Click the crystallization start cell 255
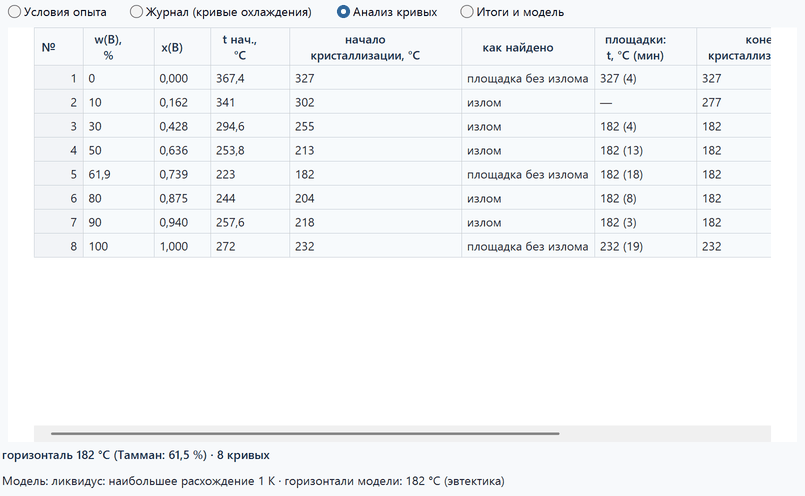805x496 pixels. coord(375,126)
